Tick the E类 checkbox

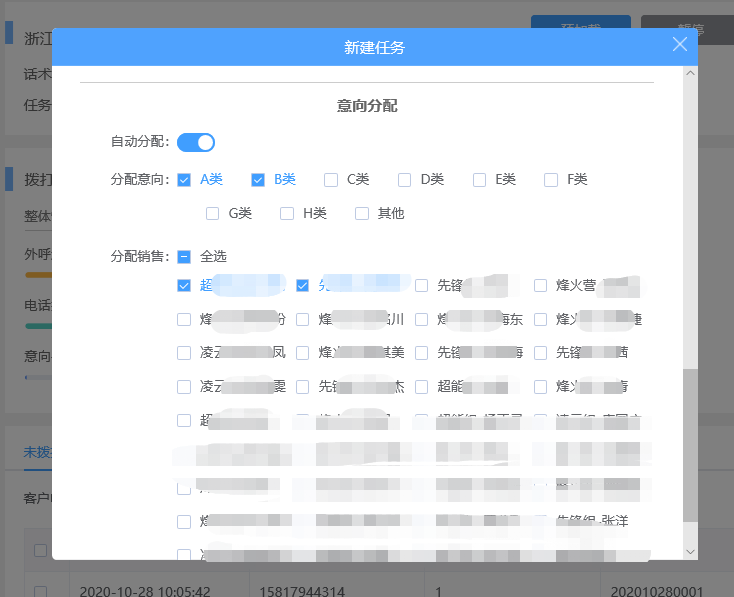coord(479,180)
